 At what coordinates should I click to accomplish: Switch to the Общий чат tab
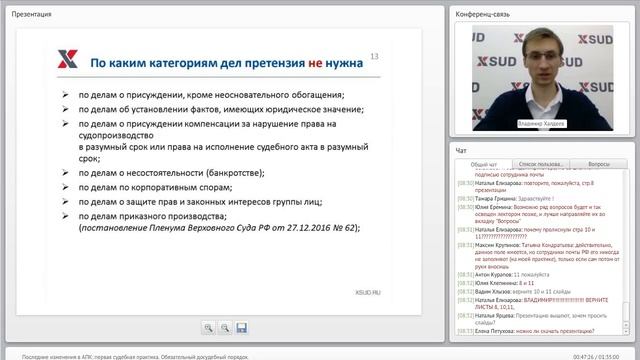click(484, 164)
